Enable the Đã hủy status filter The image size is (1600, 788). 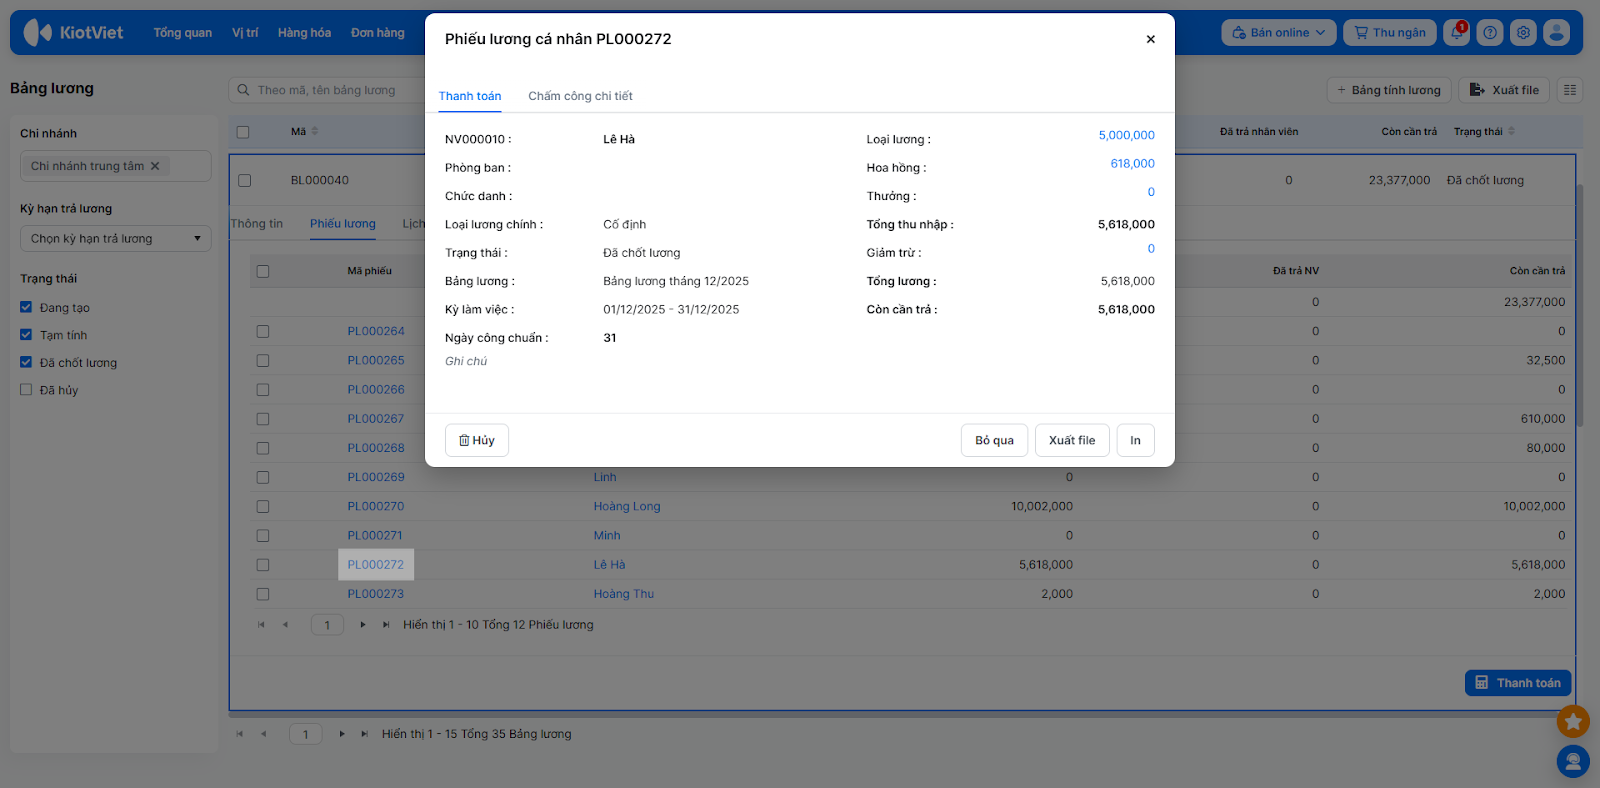(x=27, y=390)
